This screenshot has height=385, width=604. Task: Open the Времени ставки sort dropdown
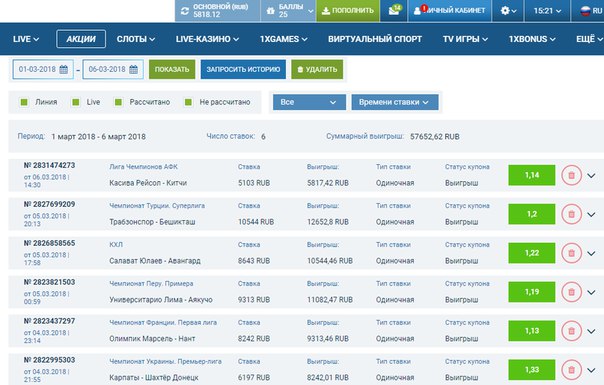tap(394, 102)
